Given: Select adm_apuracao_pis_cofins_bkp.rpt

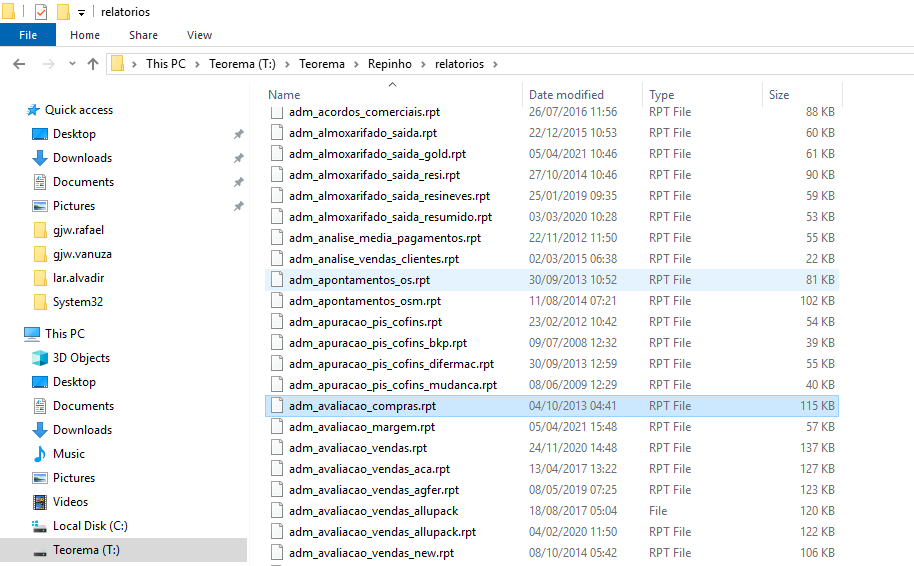Looking at the screenshot, I should coord(378,343).
